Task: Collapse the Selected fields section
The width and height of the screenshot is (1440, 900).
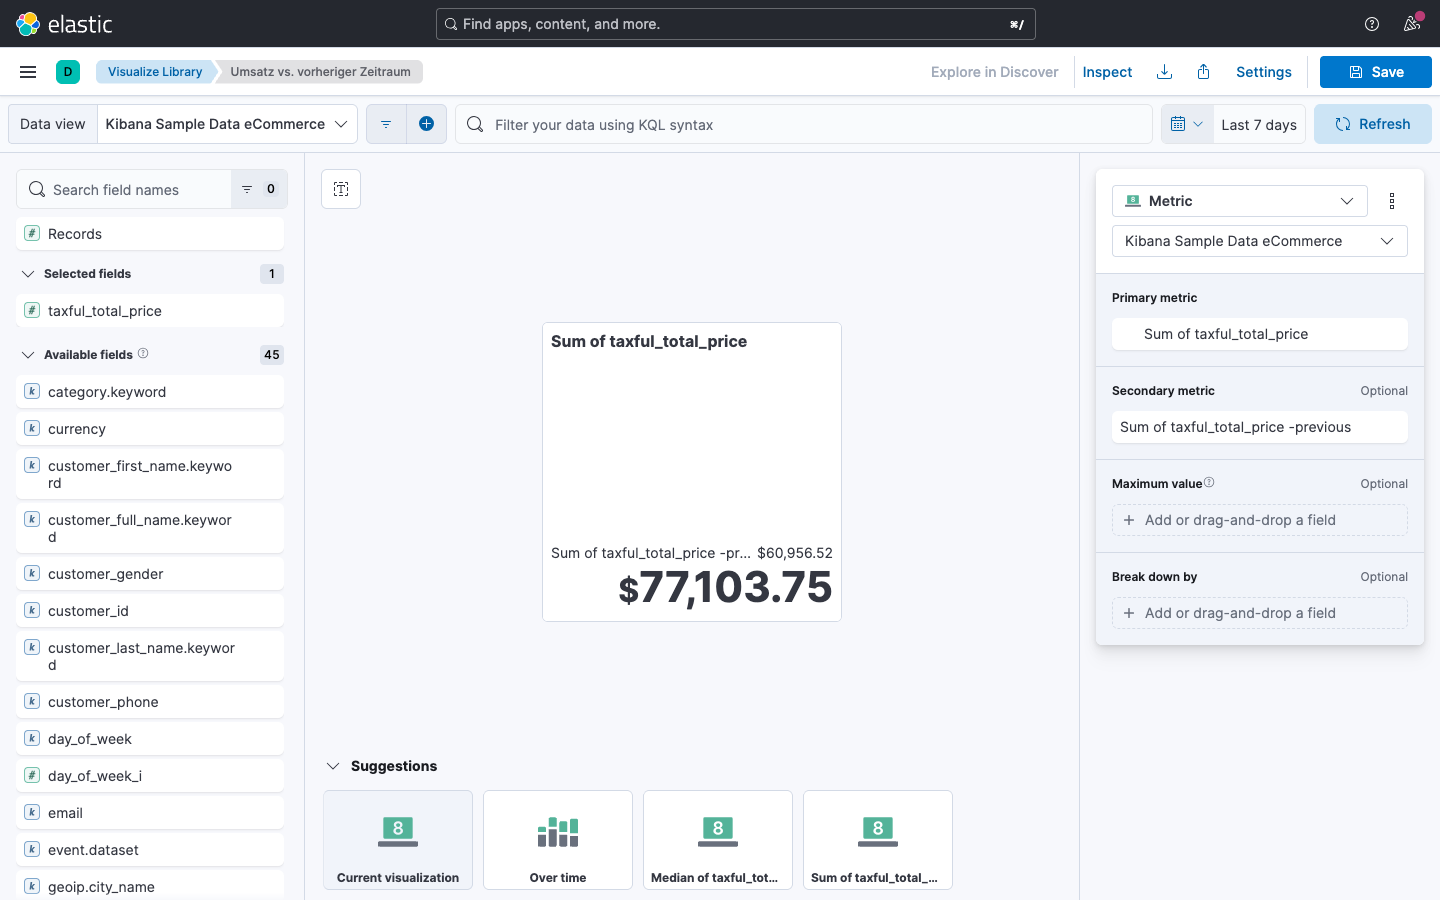Action: point(28,274)
